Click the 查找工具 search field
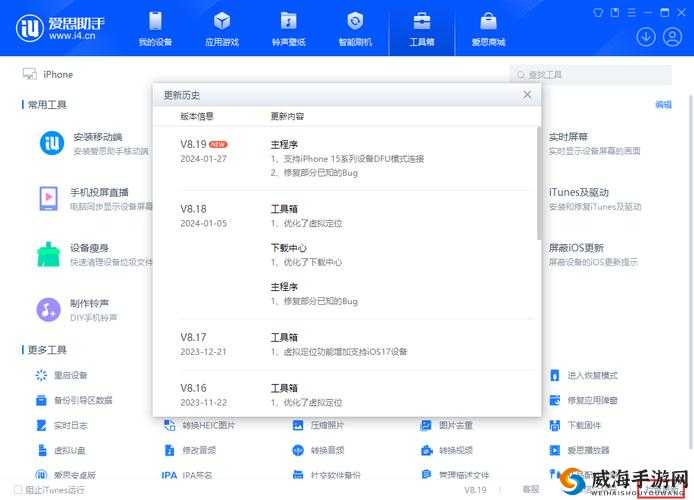The image size is (694, 500). pyautogui.click(x=591, y=75)
